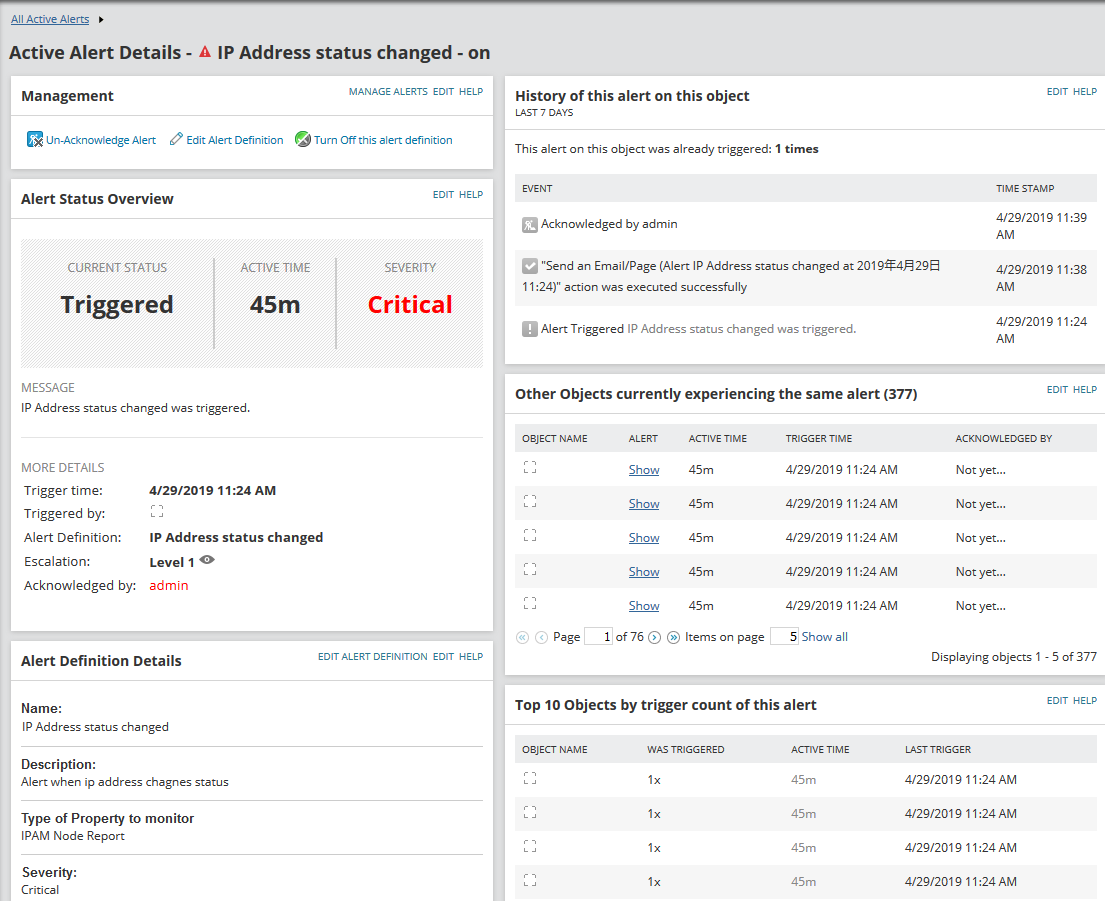Screen dimensions: 1105x901
Task: Click EDIT in History panel header
Action: (x=1057, y=92)
